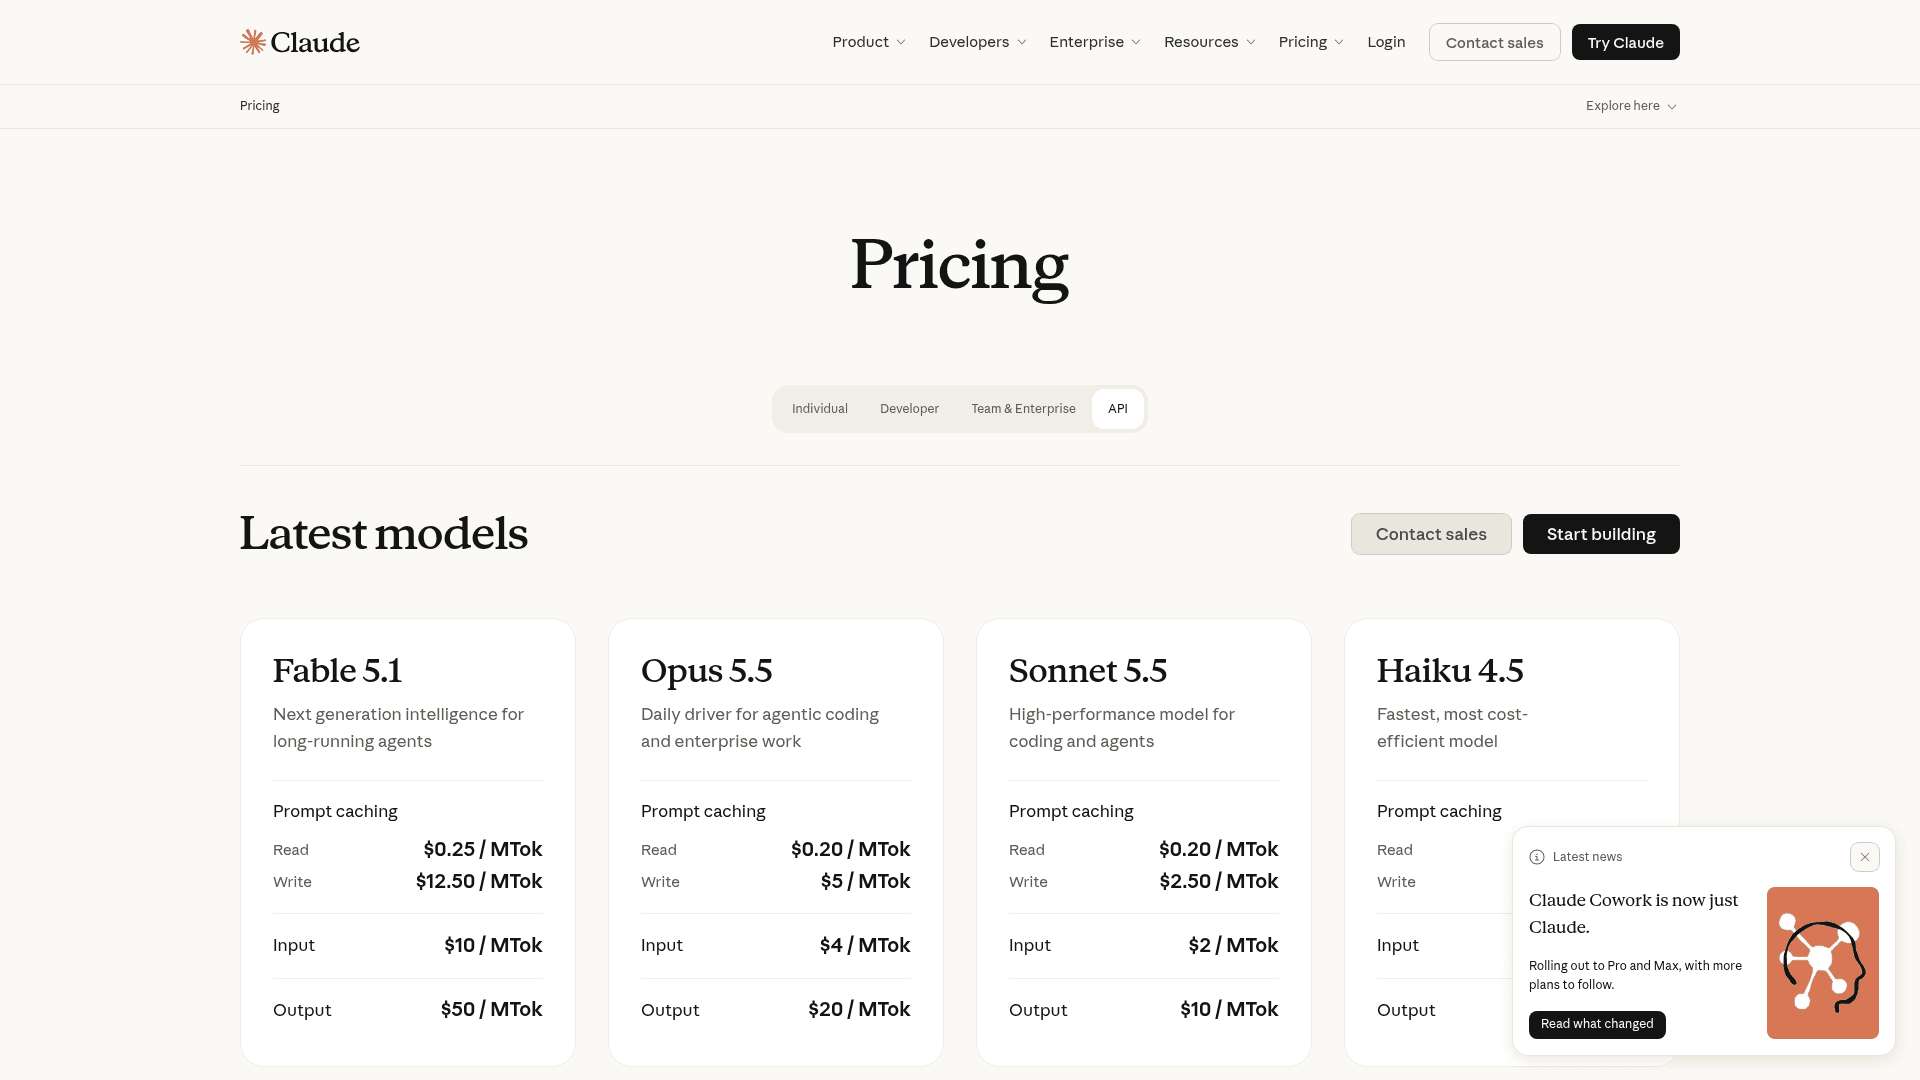Expand the Enterprise menu
Screen dimensions: 1920x1080
click(1095, 42)
